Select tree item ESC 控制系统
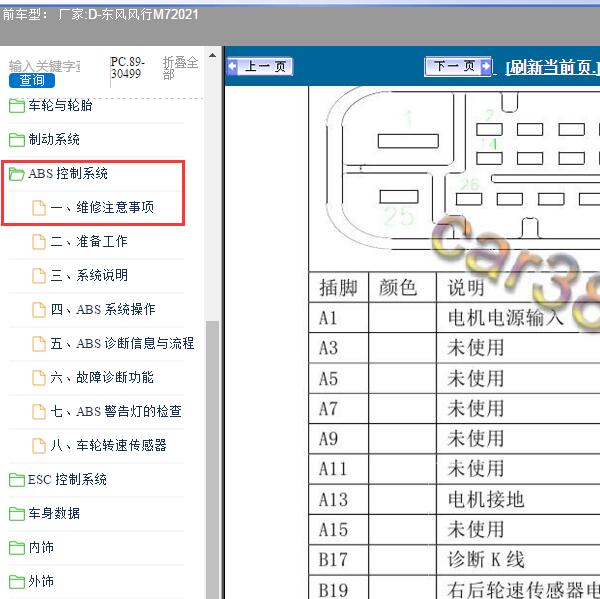 [x=67, y=480]
